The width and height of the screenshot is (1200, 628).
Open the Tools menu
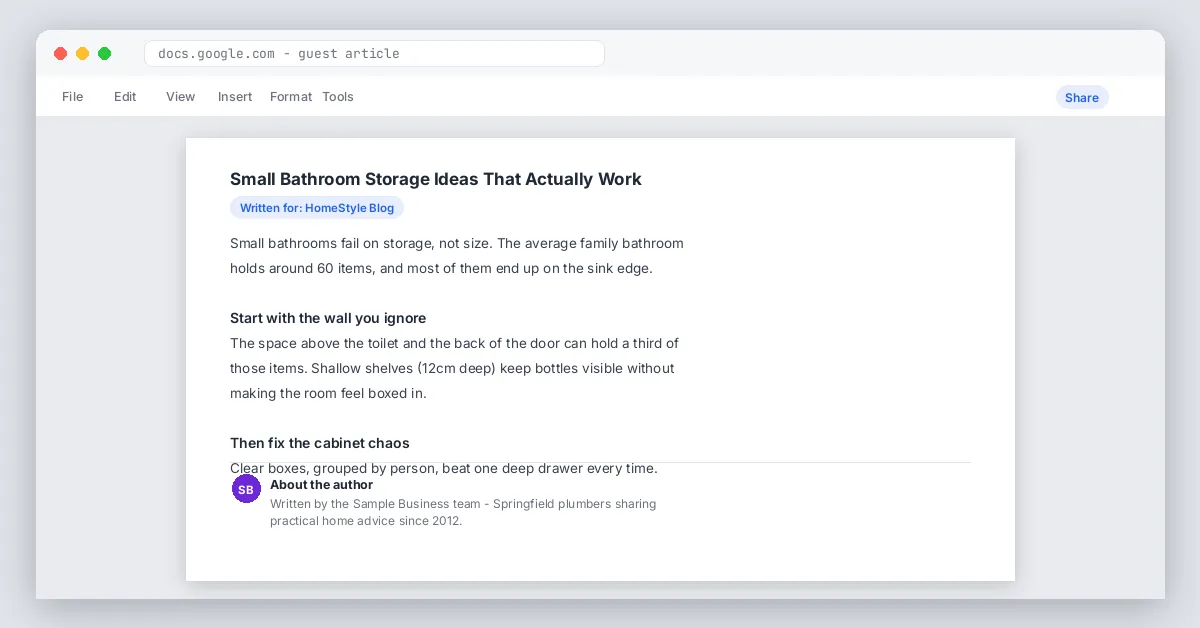pos(338,97)
